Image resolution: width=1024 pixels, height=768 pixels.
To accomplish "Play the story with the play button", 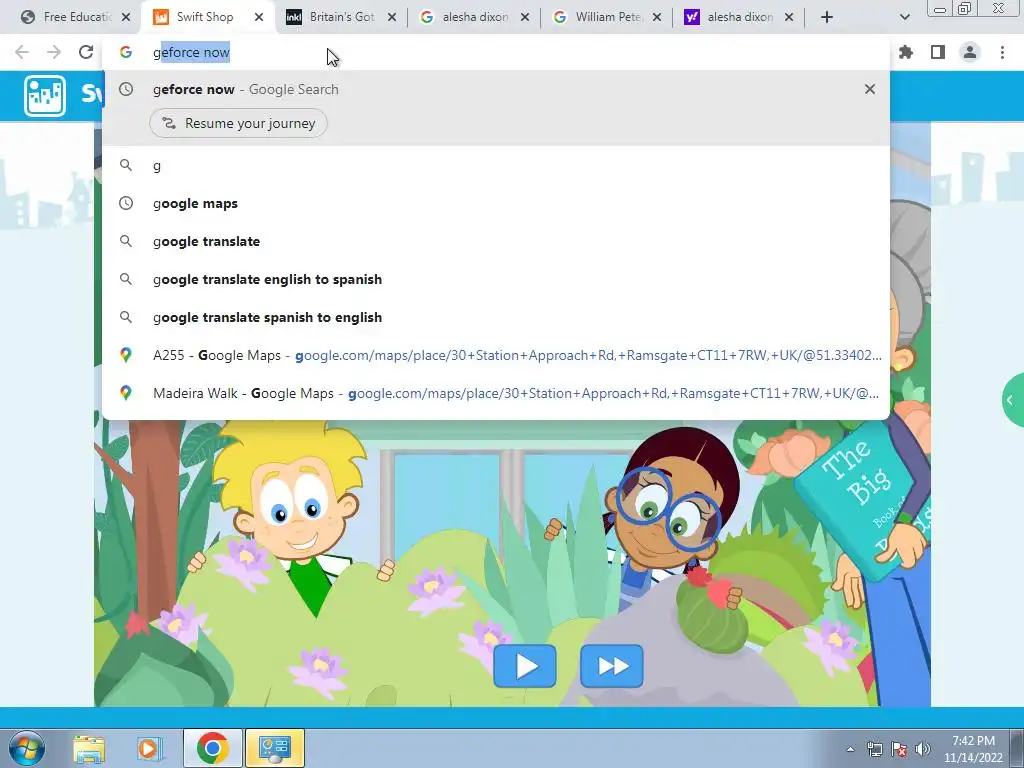I will coord(525,666).
